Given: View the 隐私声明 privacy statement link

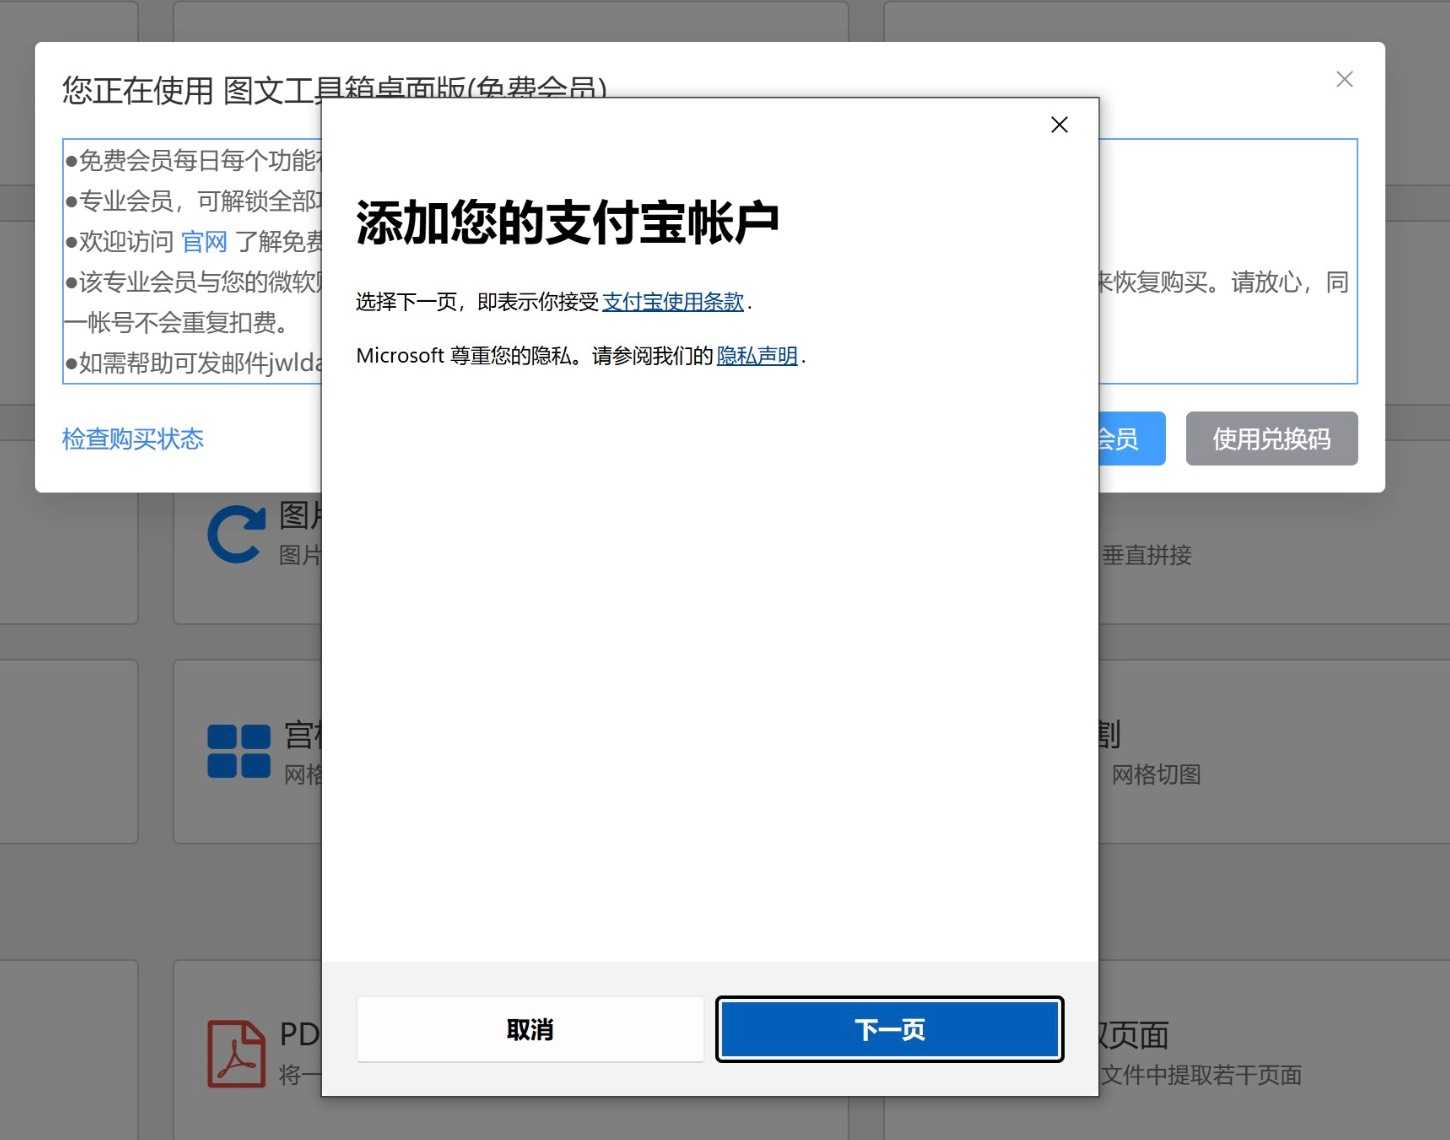Looking at the screenshot, I should tap(756, 355).
